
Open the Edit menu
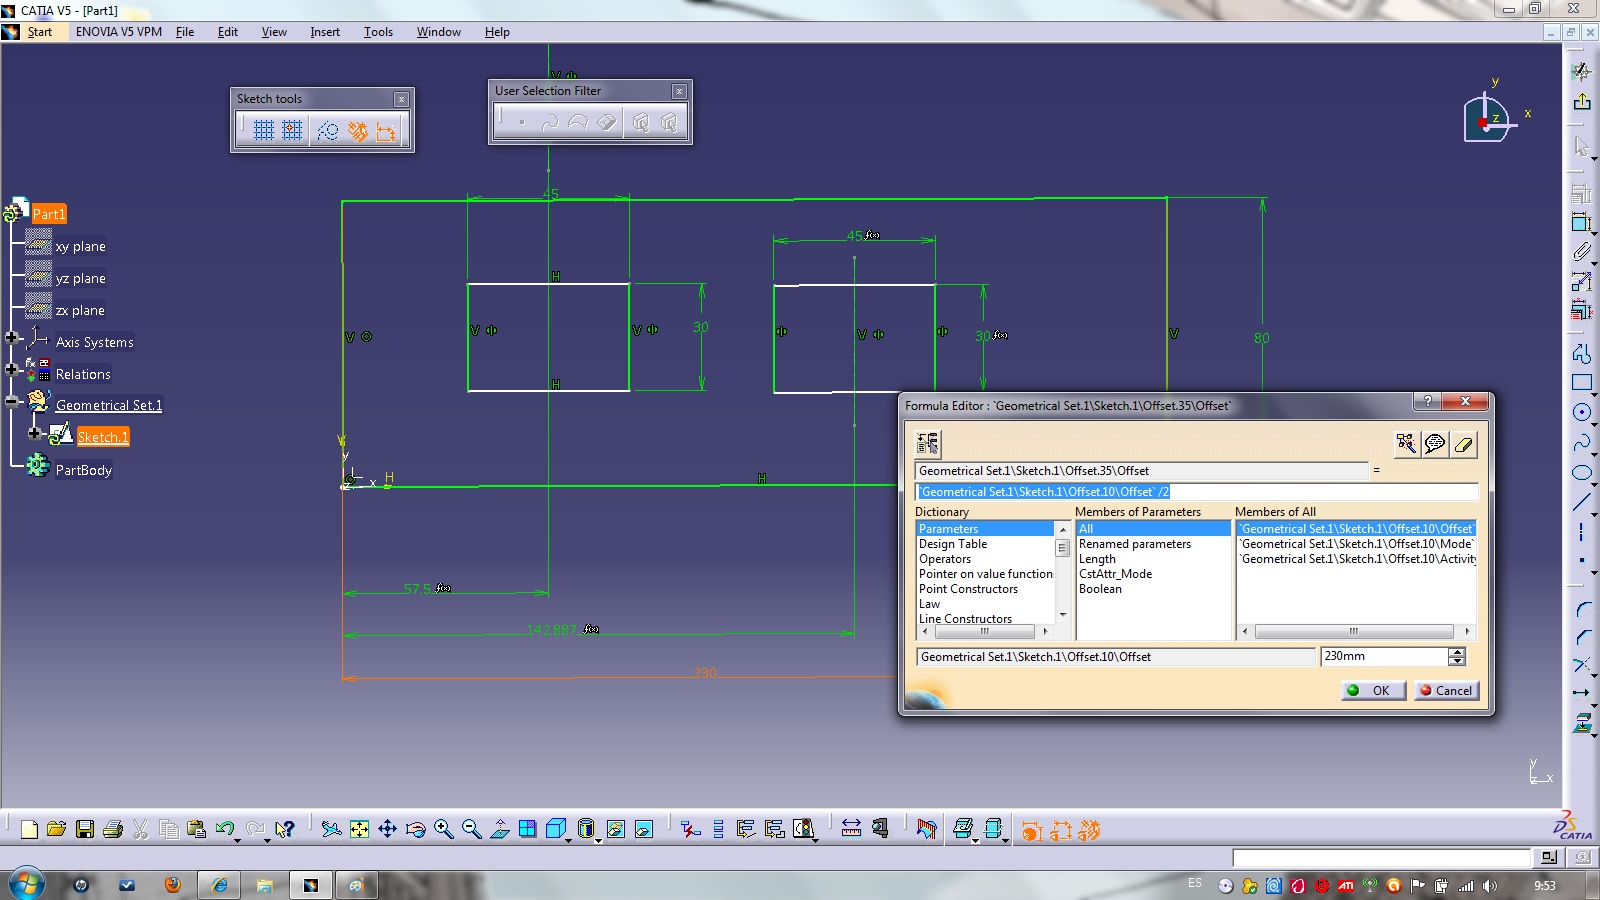(x=227, y=32)
